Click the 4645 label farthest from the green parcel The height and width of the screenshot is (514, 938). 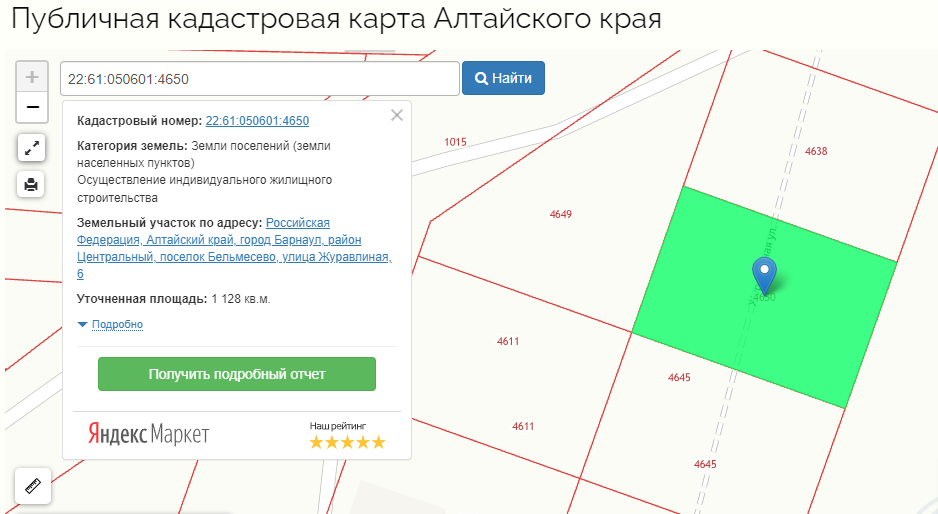pos(705,464)
